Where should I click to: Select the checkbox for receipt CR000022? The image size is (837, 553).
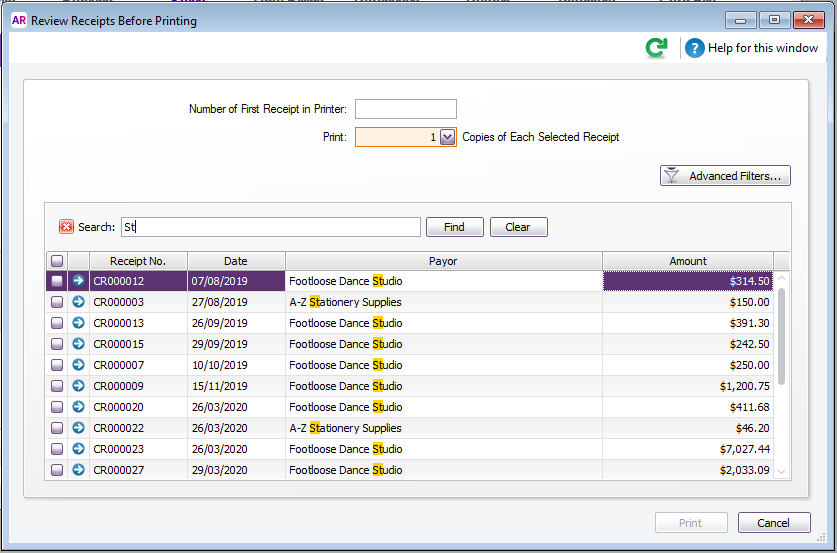[57, 428]
